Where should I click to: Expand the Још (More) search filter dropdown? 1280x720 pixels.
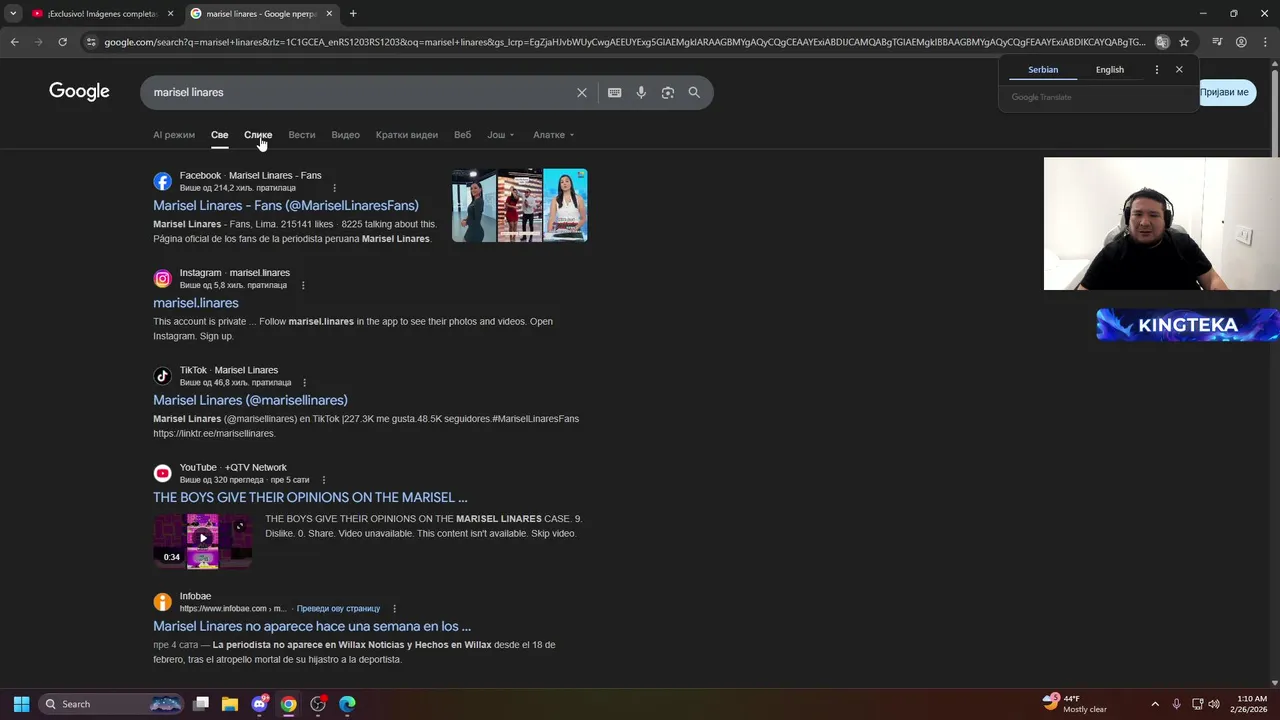tap(501, 135)
